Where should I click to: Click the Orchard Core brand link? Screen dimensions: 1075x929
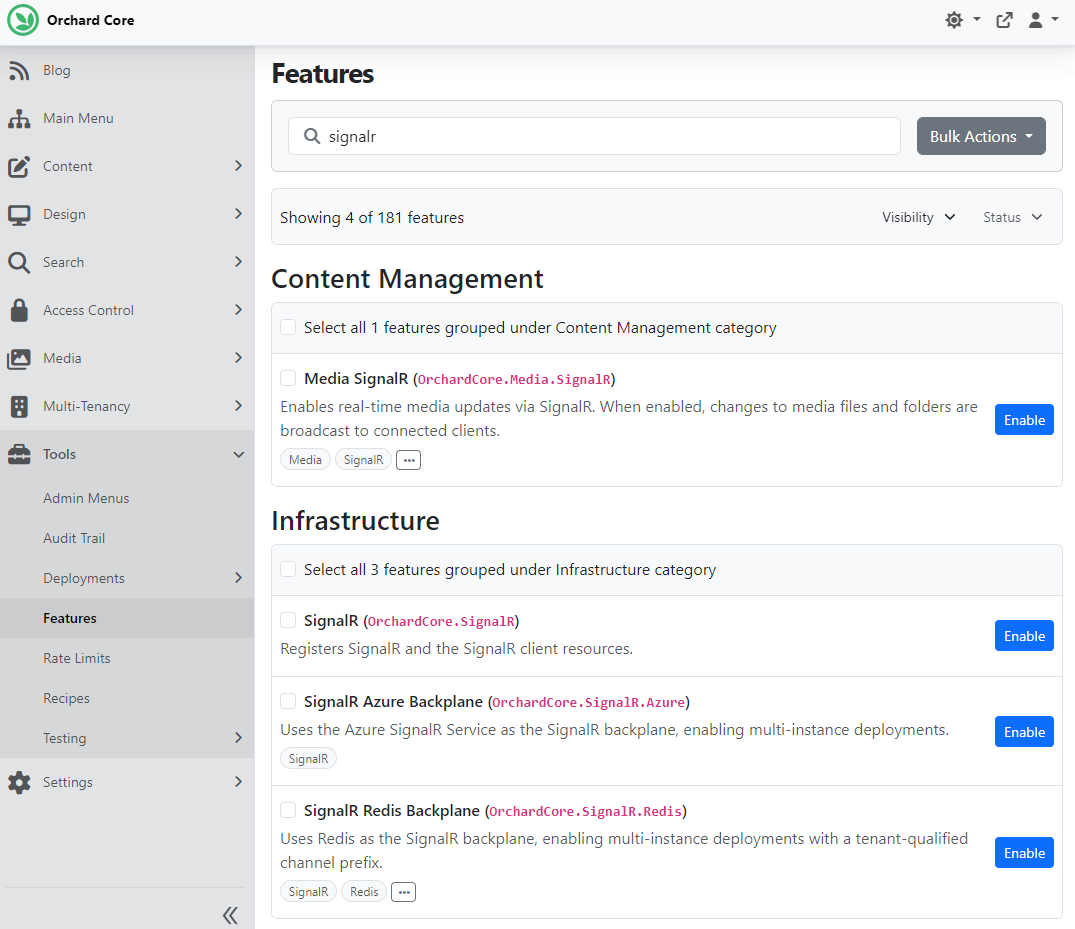[x=90, y=20]
